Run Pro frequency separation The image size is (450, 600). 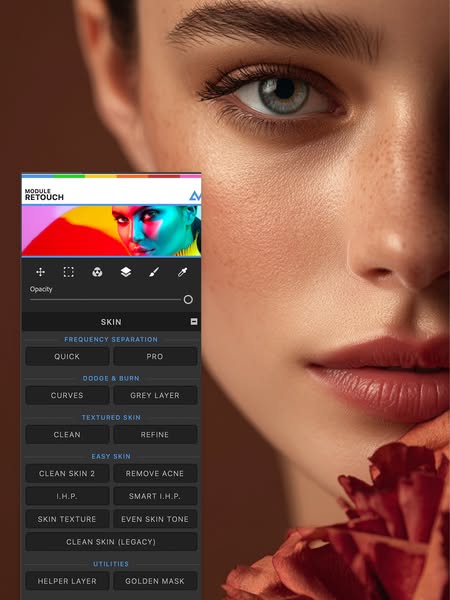[155, 356]
